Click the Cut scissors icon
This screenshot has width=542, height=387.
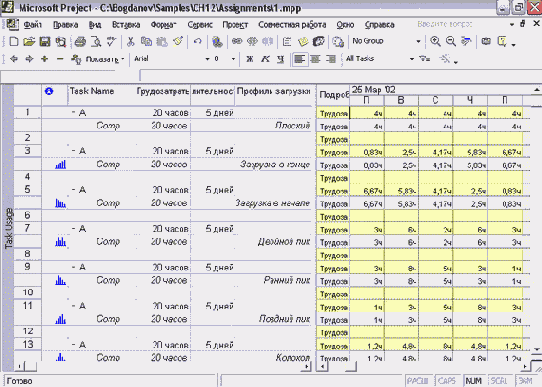(130, 42)
